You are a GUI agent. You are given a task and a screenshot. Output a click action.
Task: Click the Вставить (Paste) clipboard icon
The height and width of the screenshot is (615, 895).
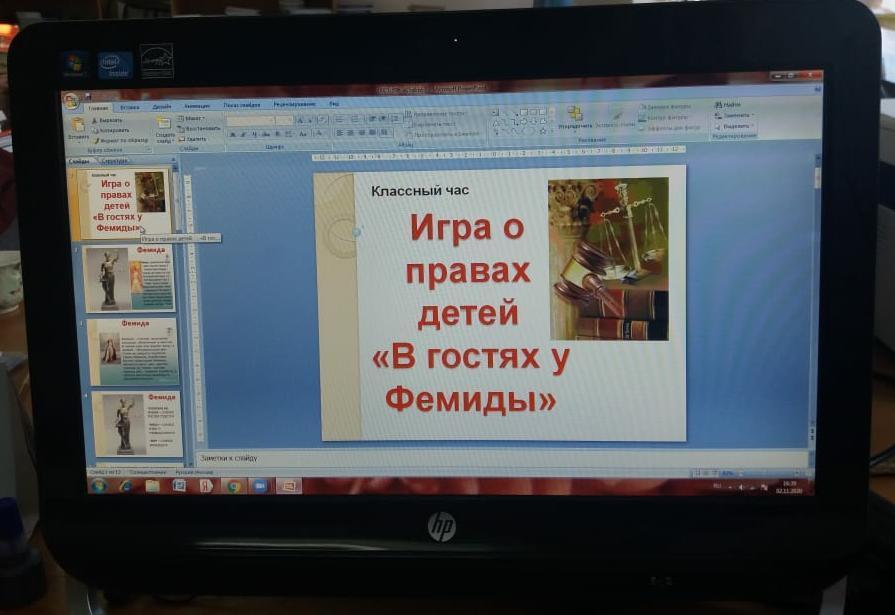coord(77,129)
